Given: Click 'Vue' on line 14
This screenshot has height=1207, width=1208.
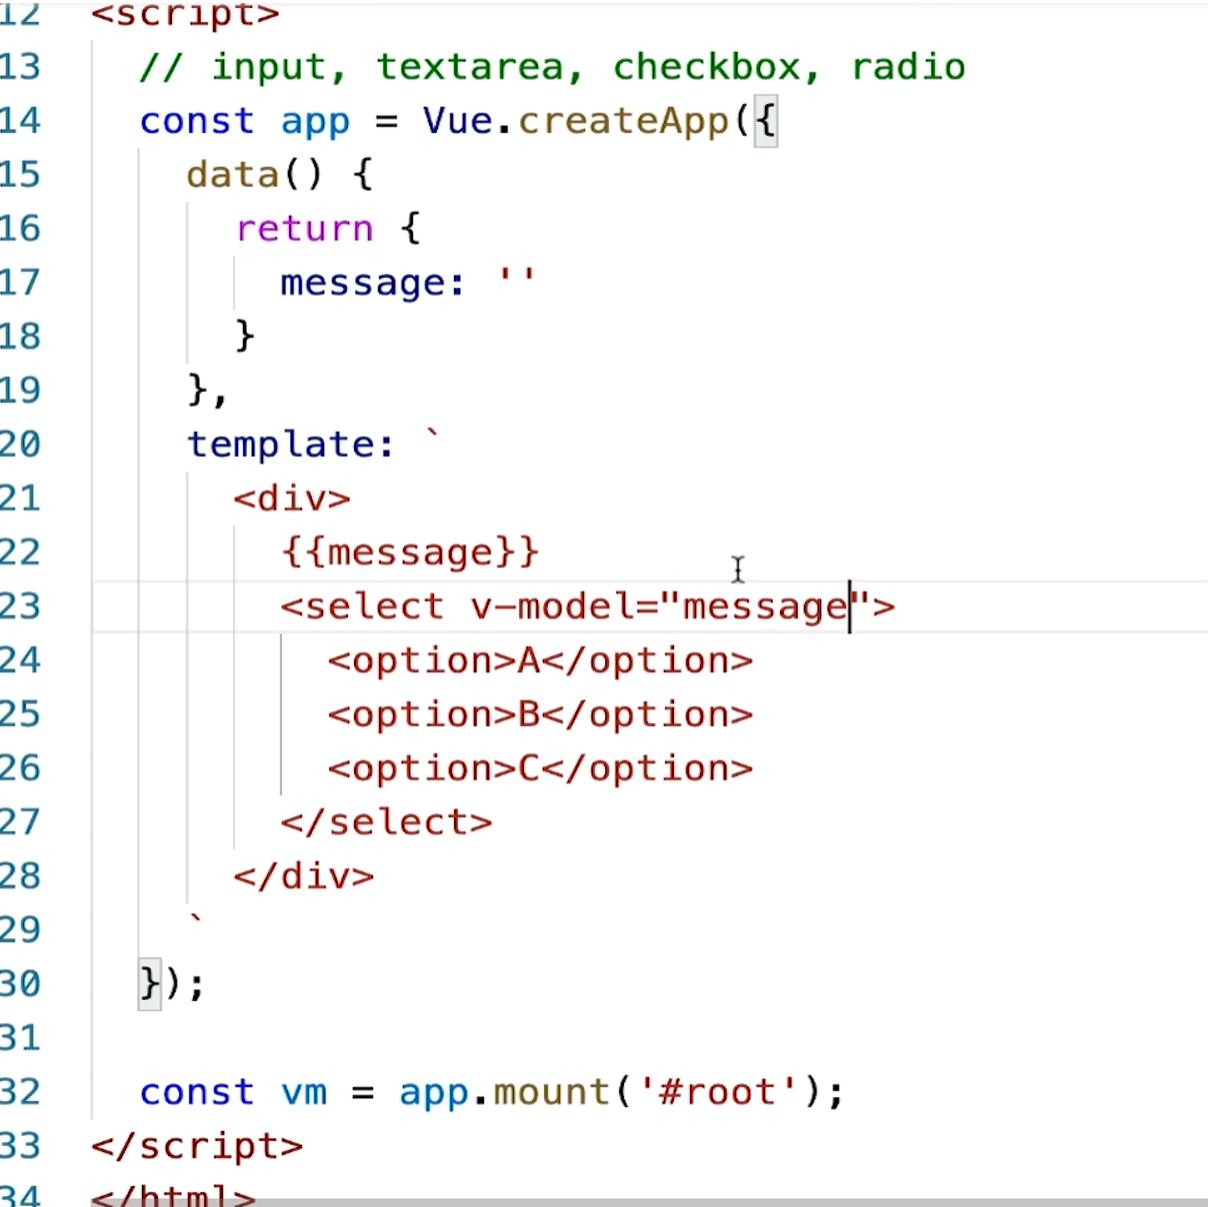Looking at the screenshot, I should 457,121.
